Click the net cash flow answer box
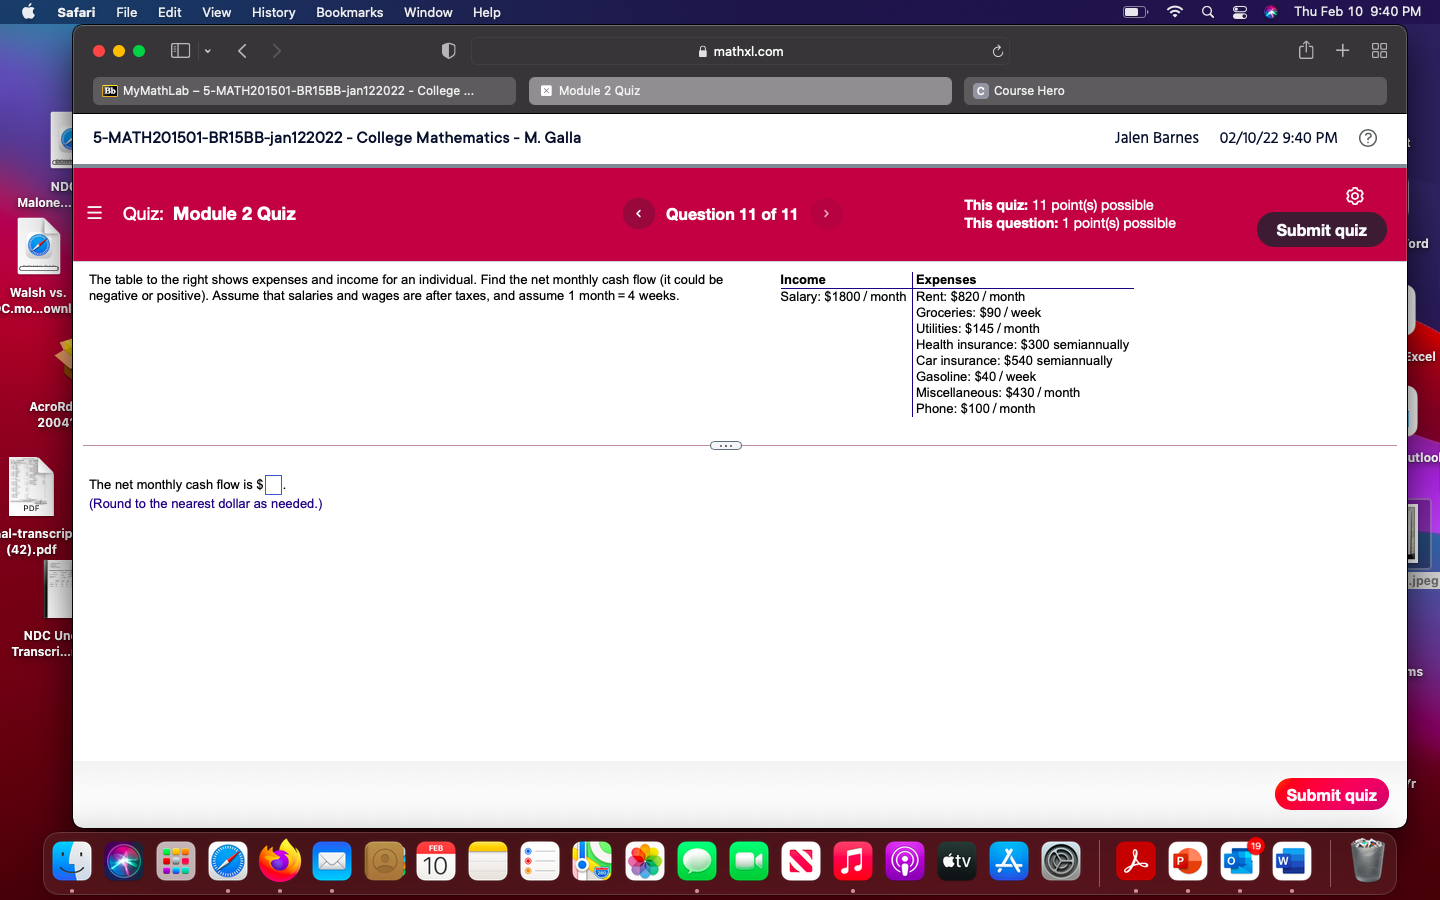This screenshot has width=1440, height=900. pyautogui.click(x=272, y=485)
